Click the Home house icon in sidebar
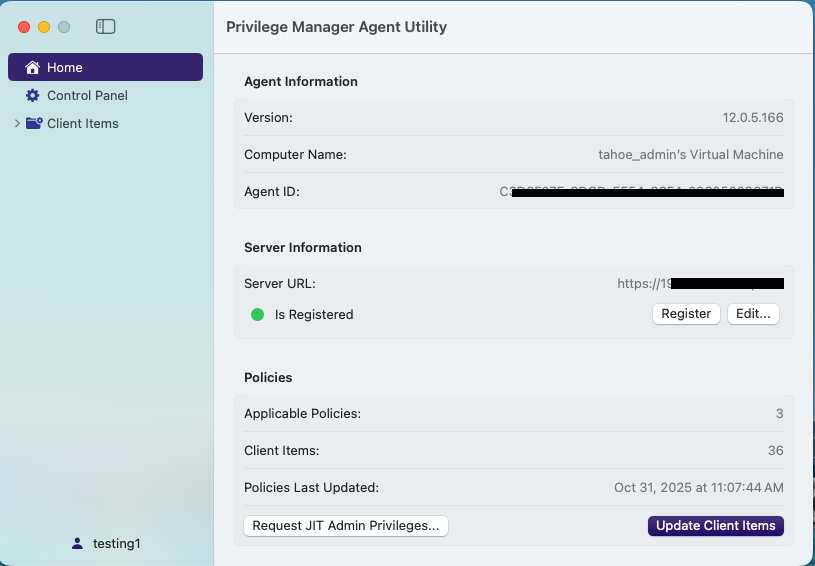 click(33, 68)
